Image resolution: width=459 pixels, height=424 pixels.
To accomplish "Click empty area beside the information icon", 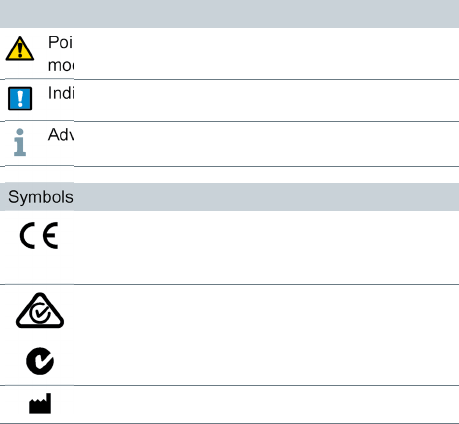I will click(266, 144).
